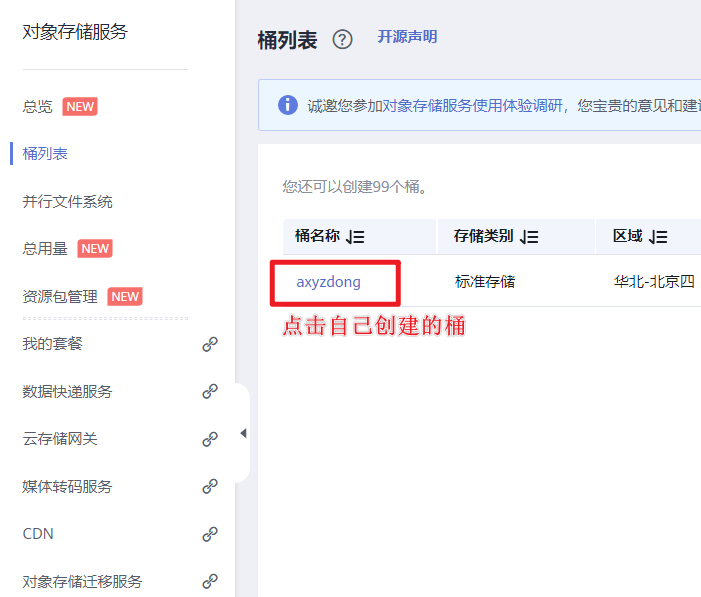Open 云存储网关 sidebar entry

tap(60, 439)
